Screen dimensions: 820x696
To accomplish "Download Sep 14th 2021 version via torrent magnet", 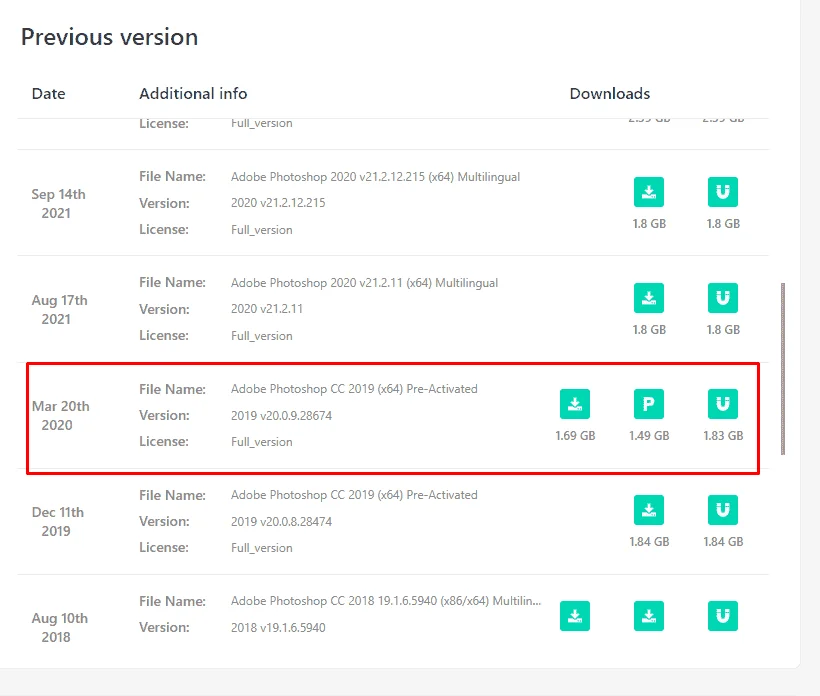I will tap(723, 192).
